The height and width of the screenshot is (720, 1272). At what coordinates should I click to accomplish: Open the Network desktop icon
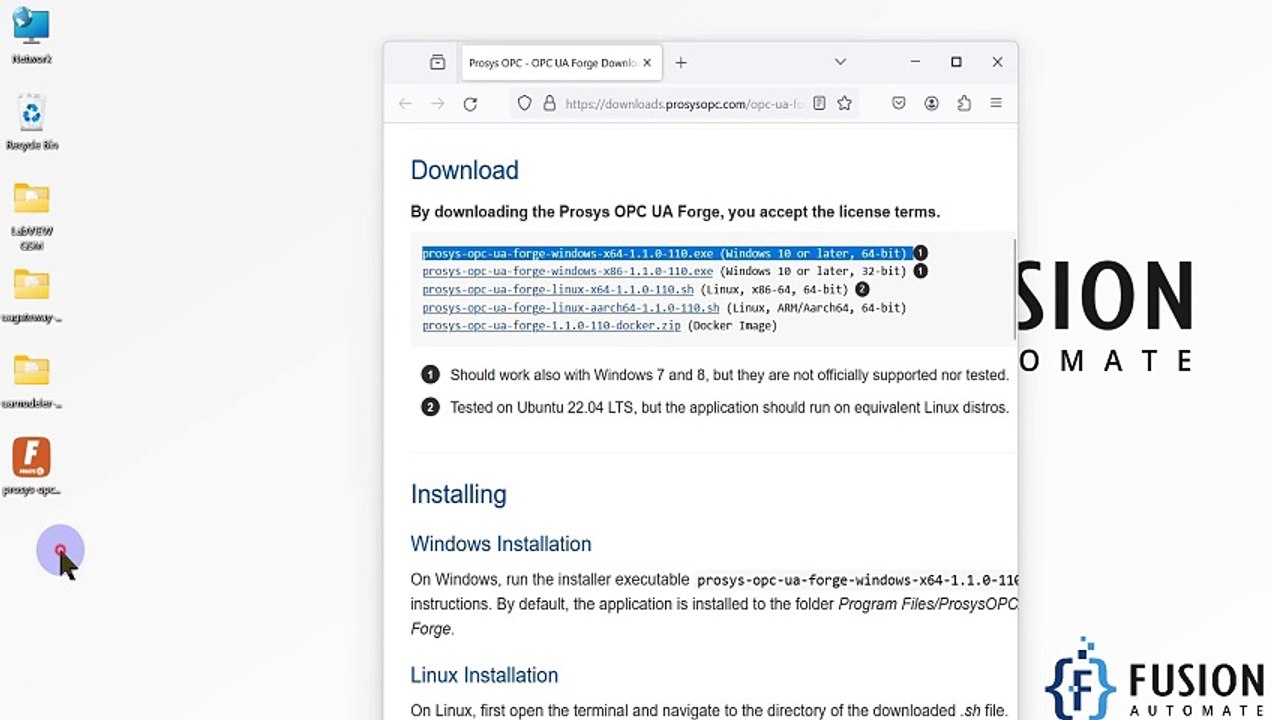click(x=32, y=35)
